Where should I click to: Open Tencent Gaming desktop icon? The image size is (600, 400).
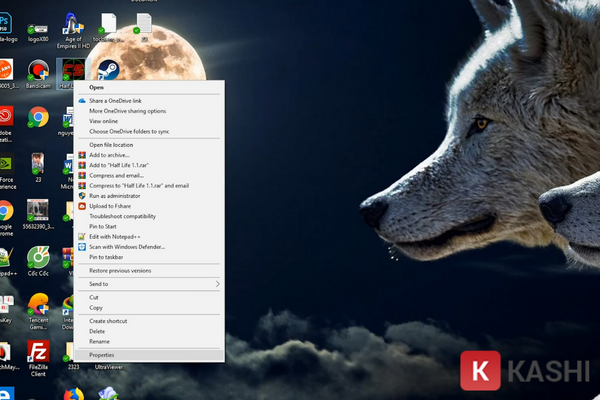click(x=38, y=305)
